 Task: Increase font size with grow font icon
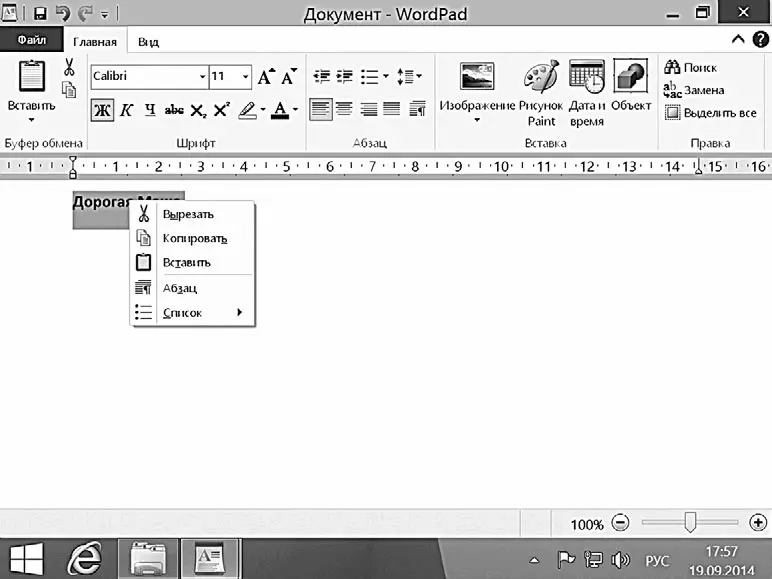266,77
